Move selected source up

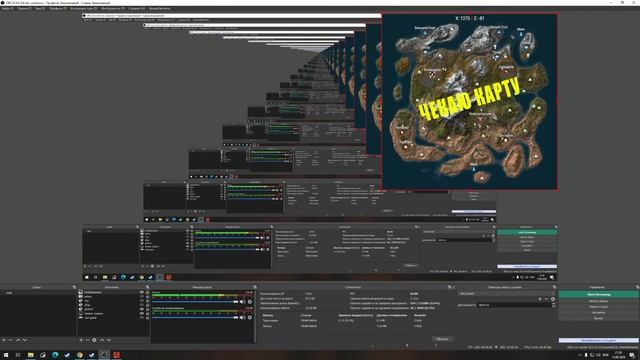pyautogui.click(x=102, y=340)
